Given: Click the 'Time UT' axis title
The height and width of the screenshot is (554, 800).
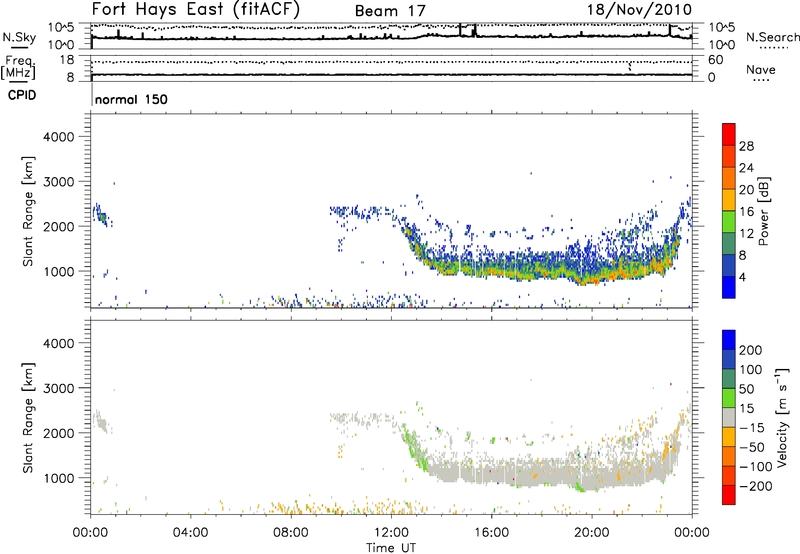Looking at the screenshot, I should point(391,547).
